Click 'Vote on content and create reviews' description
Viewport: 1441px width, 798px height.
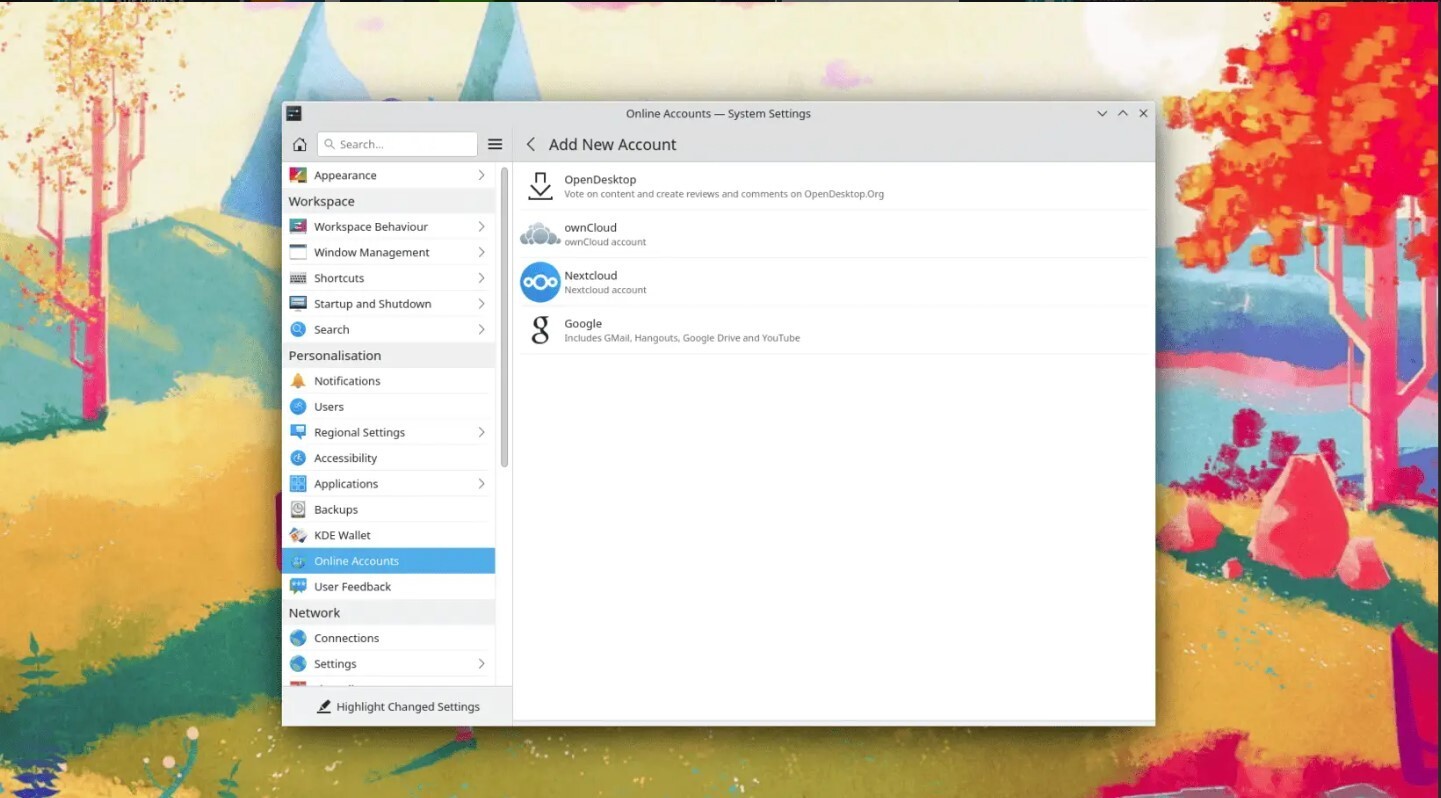pyautogui.click(x=724, y=194)
